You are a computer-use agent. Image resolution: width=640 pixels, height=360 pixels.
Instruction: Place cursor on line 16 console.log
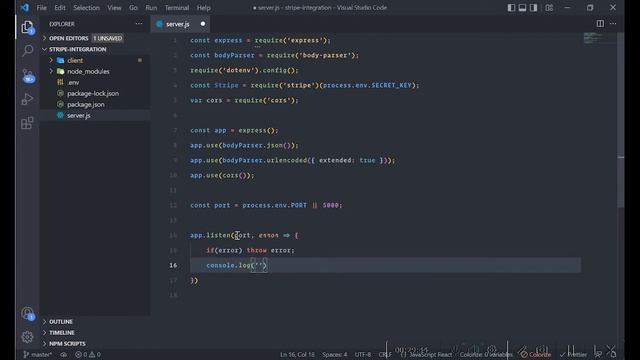[237, 265]
